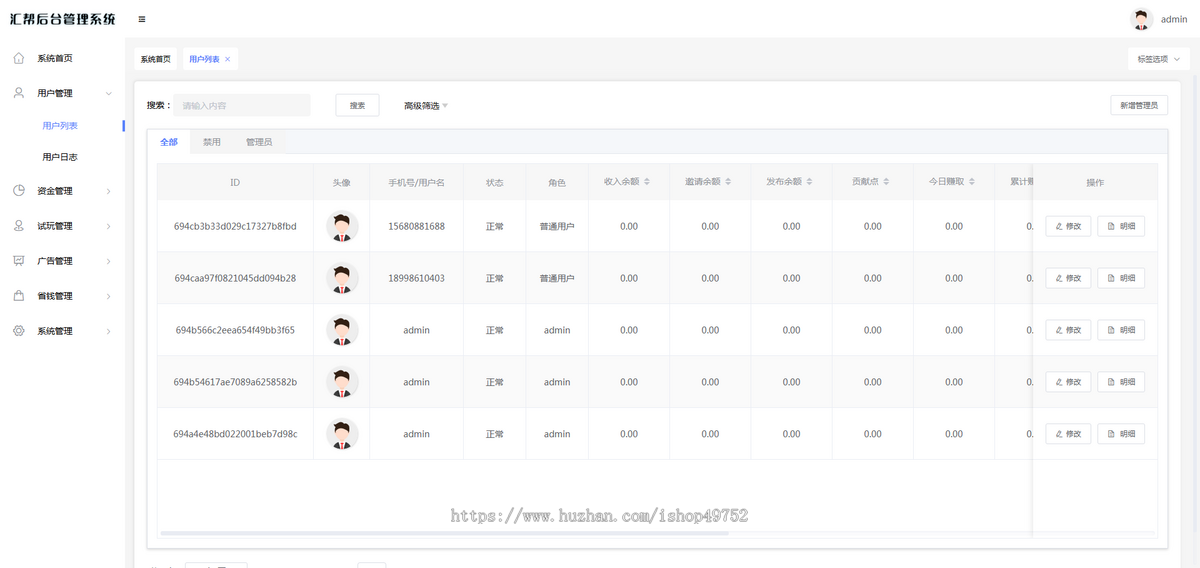Expand the 资金管理 sidebar menu

point(109,191)
